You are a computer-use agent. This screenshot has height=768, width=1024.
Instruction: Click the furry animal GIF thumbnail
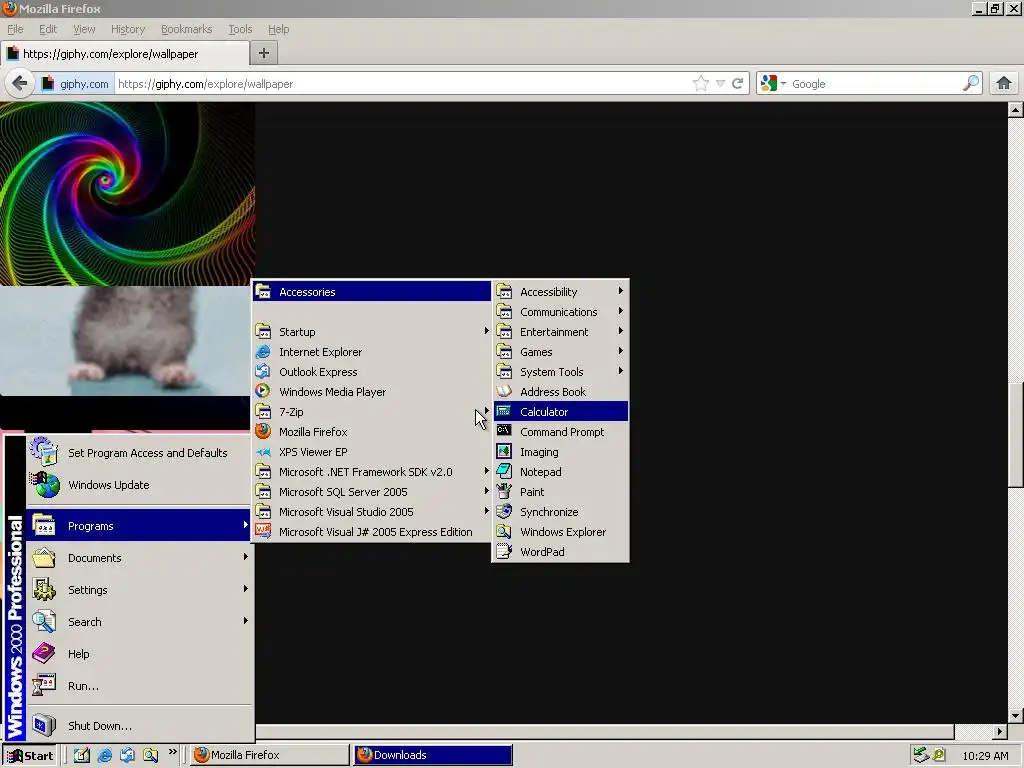(x=125, y=340)
